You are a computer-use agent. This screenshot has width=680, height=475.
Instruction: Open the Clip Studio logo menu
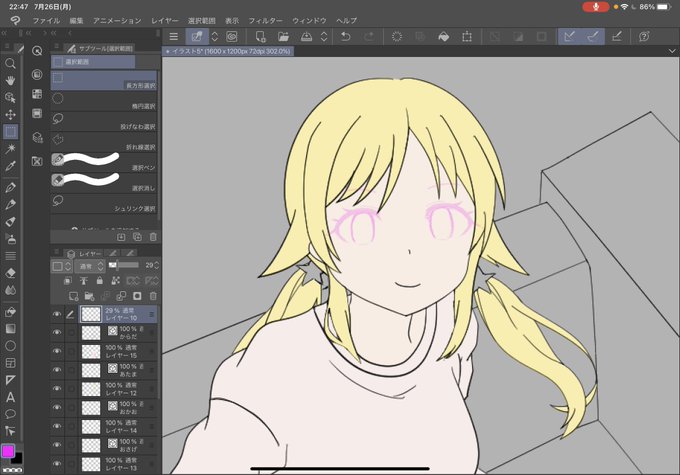tap(15, 20)
